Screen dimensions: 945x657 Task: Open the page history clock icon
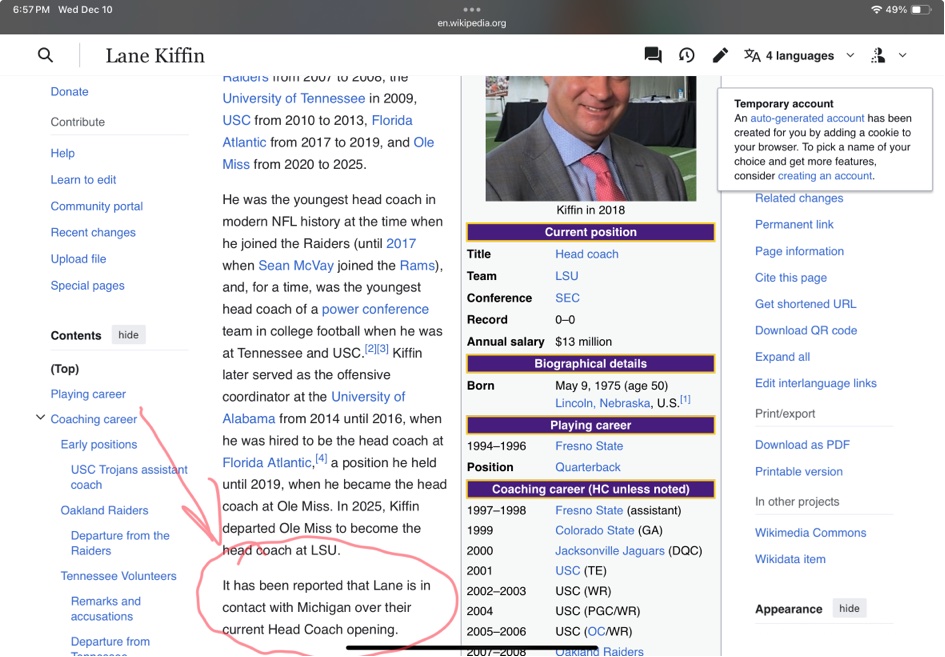686,55
